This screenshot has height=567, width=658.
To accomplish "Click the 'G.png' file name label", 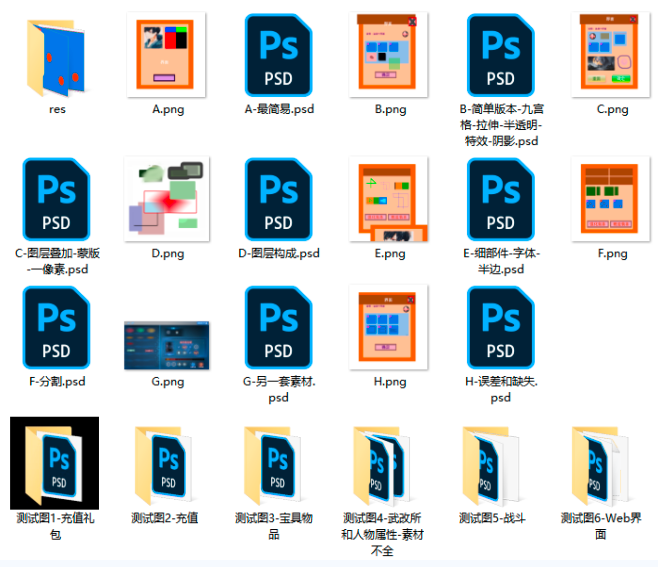I will [x=167, y=382].
